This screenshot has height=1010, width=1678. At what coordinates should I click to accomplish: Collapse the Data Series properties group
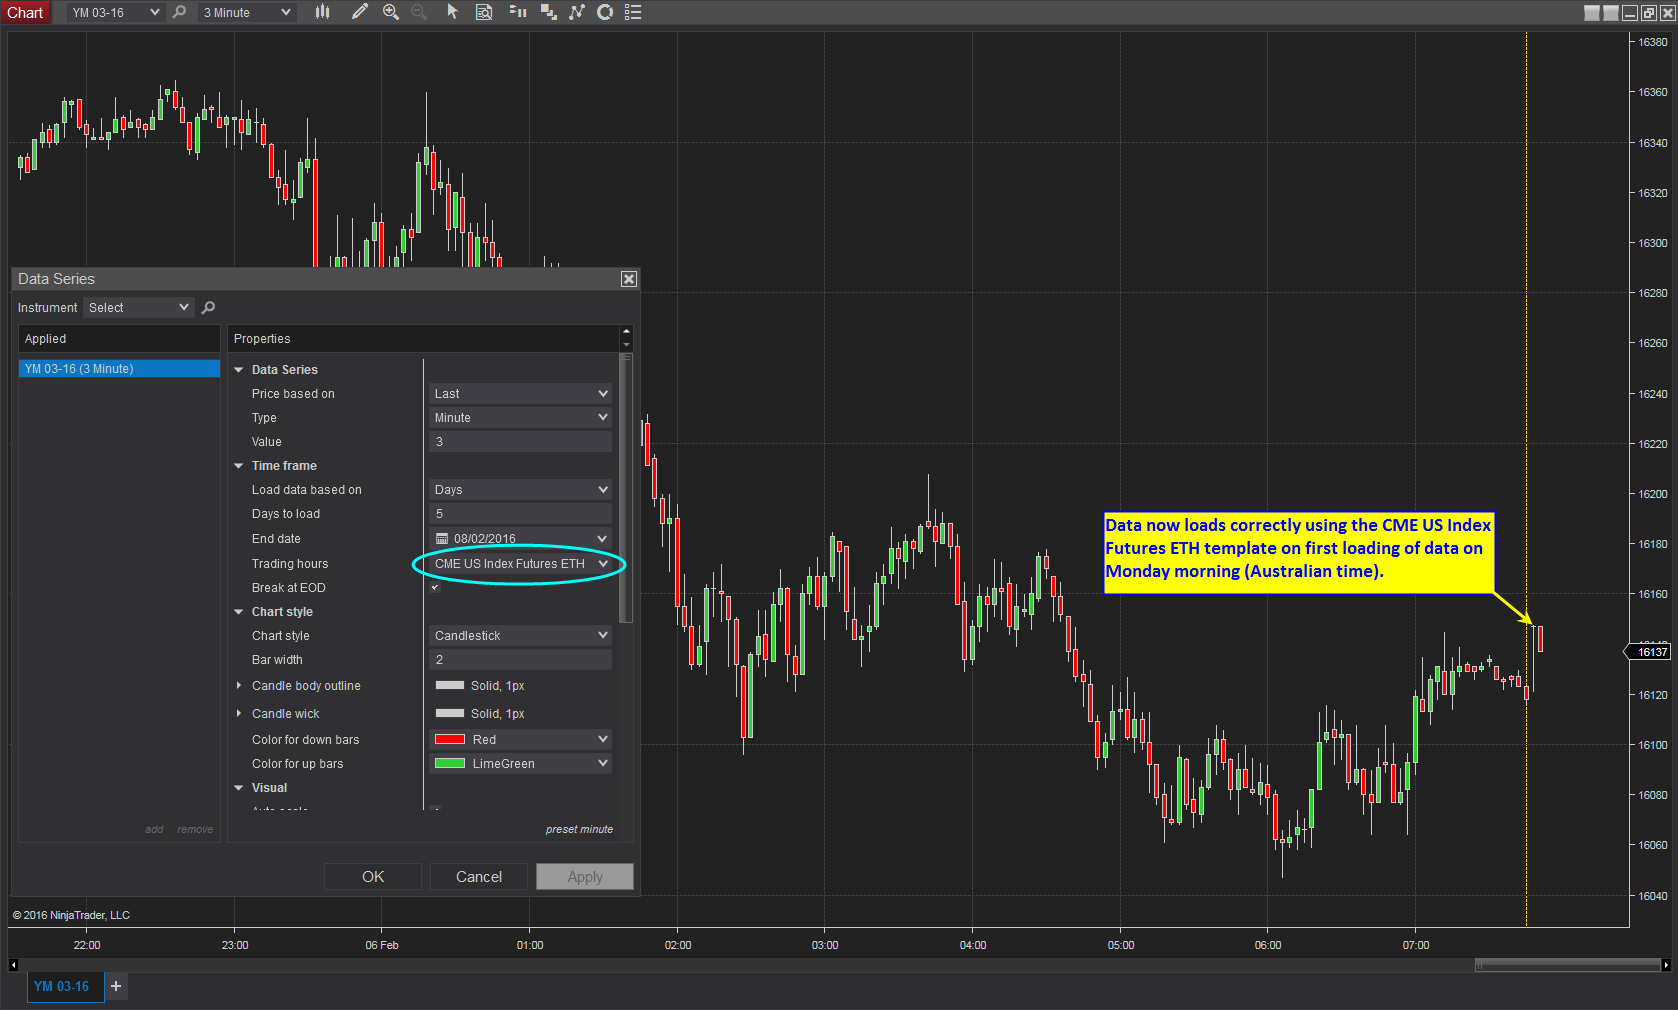click(239, 370)
